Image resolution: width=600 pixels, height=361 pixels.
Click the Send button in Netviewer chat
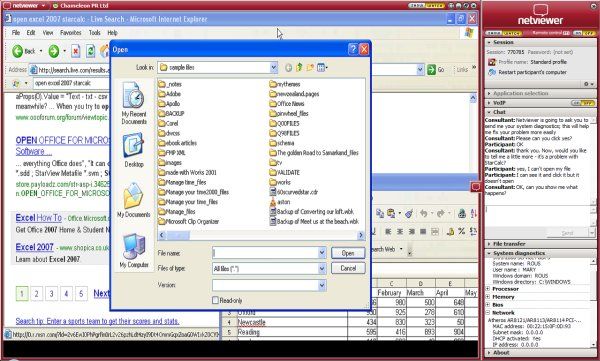pos(567,233)
